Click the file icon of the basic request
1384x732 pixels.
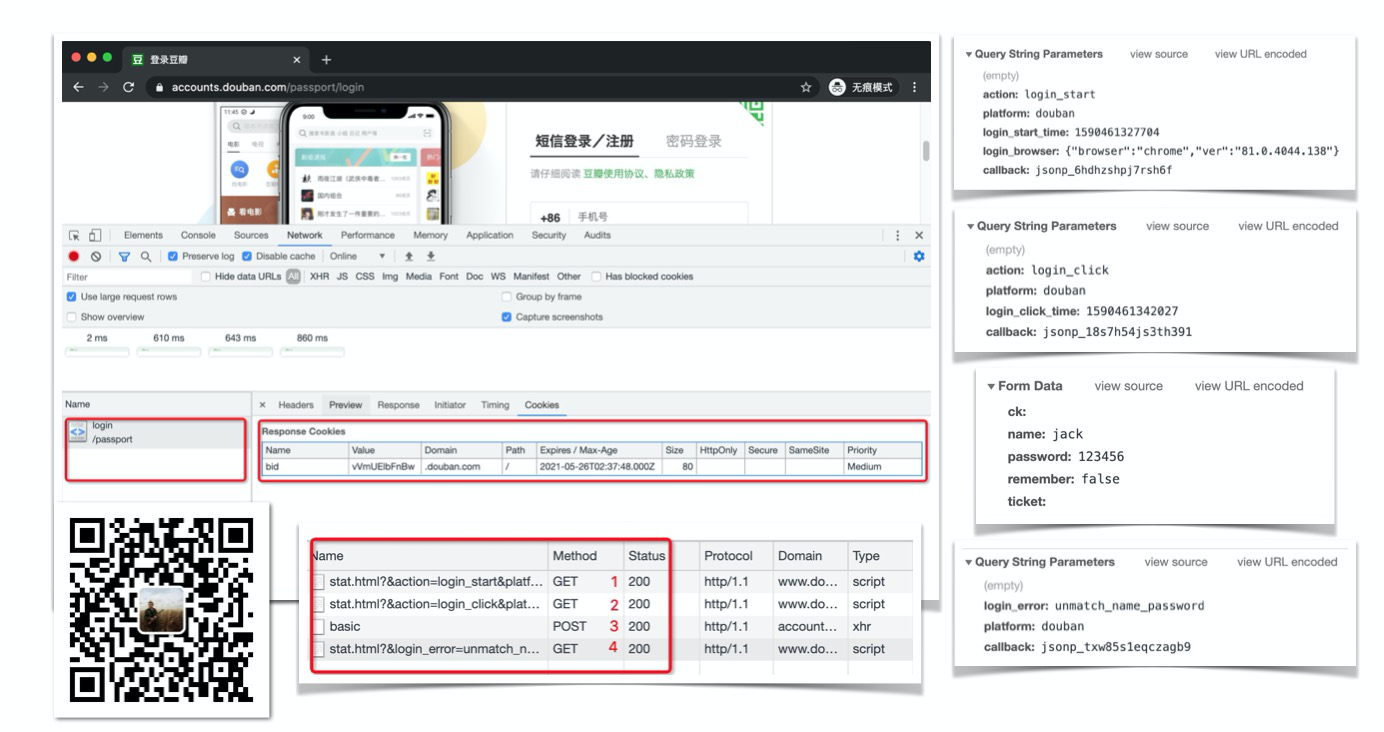[318, 626]
